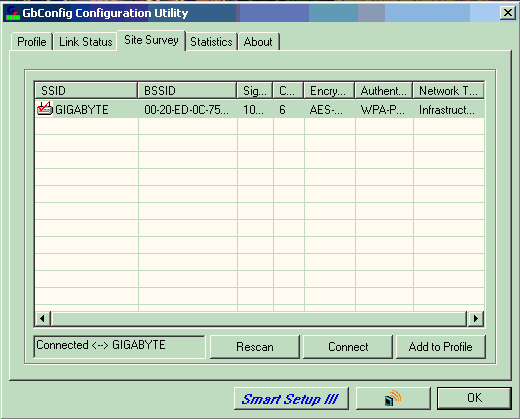Click the connected network icon beside GIGABYTE
The height and width of the screenshot is (419, 520).
[45, 109]
